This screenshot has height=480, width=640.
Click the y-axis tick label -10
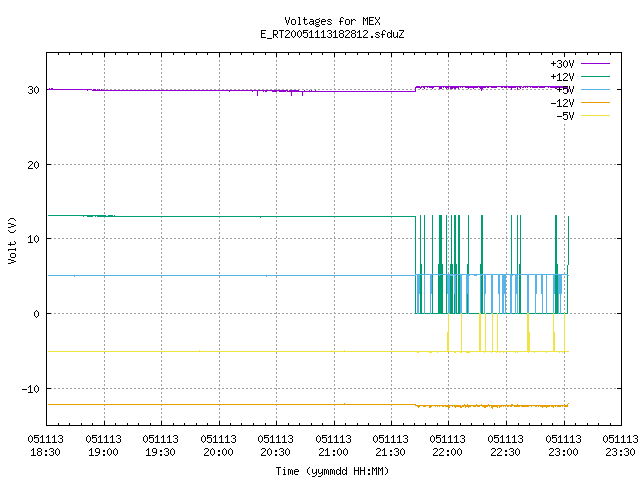point(31,389)
